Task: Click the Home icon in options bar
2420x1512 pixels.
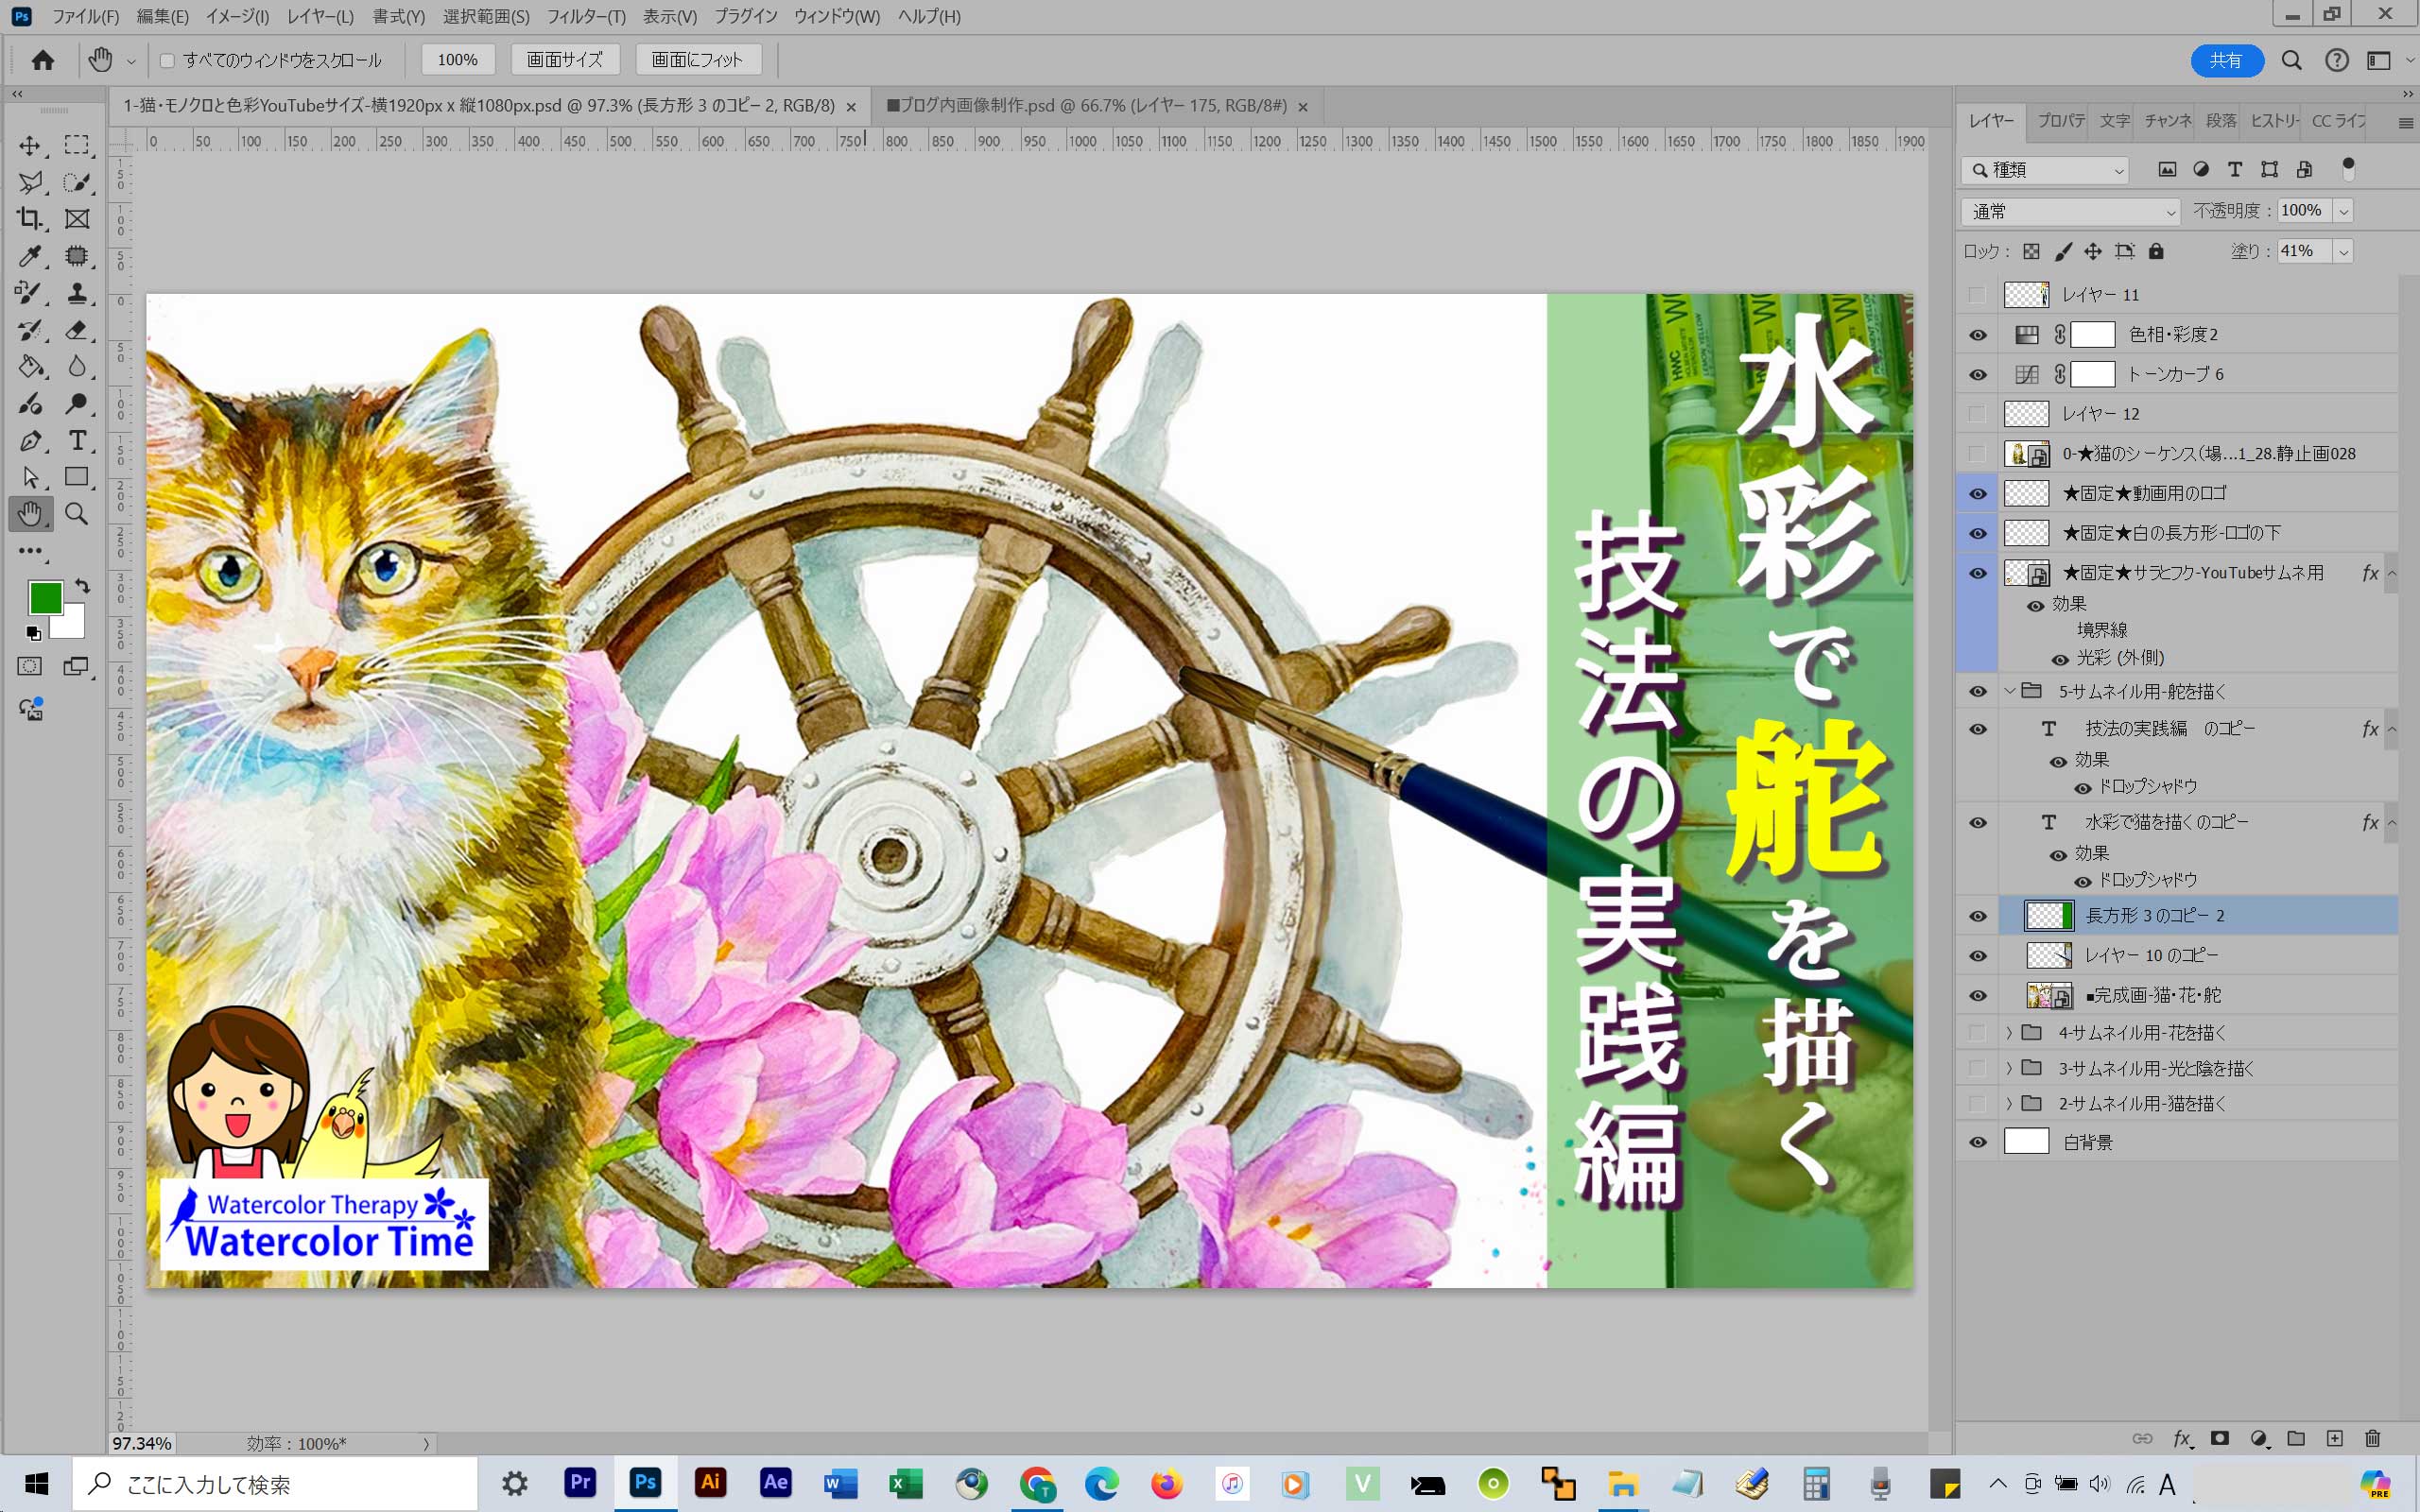Action: [x=43, y=60]
